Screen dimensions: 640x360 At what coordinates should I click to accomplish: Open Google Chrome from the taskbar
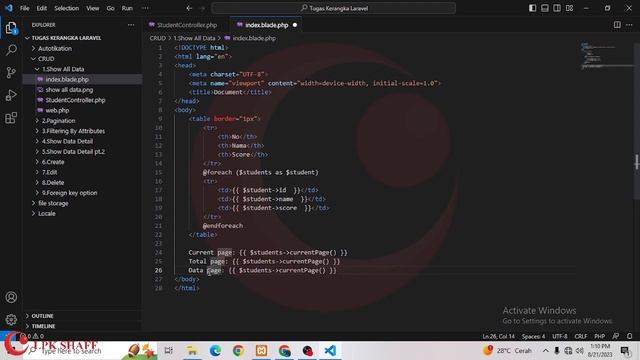238,350
